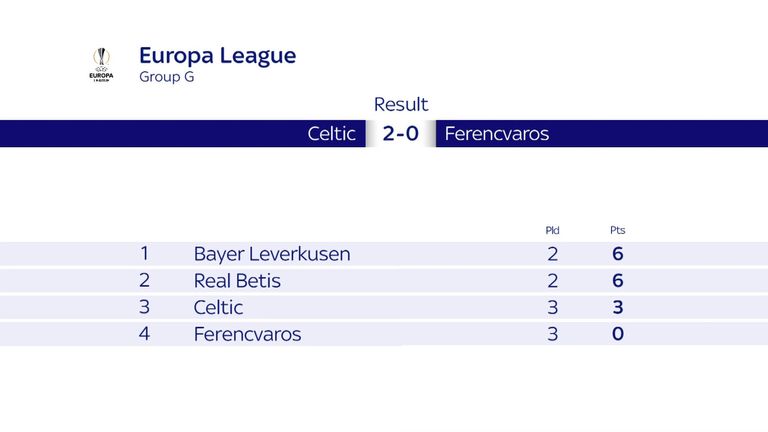The width and height of the screenshot is (768, 432).
Task: Click Real Betis's played games value
Action: point(552,281)
